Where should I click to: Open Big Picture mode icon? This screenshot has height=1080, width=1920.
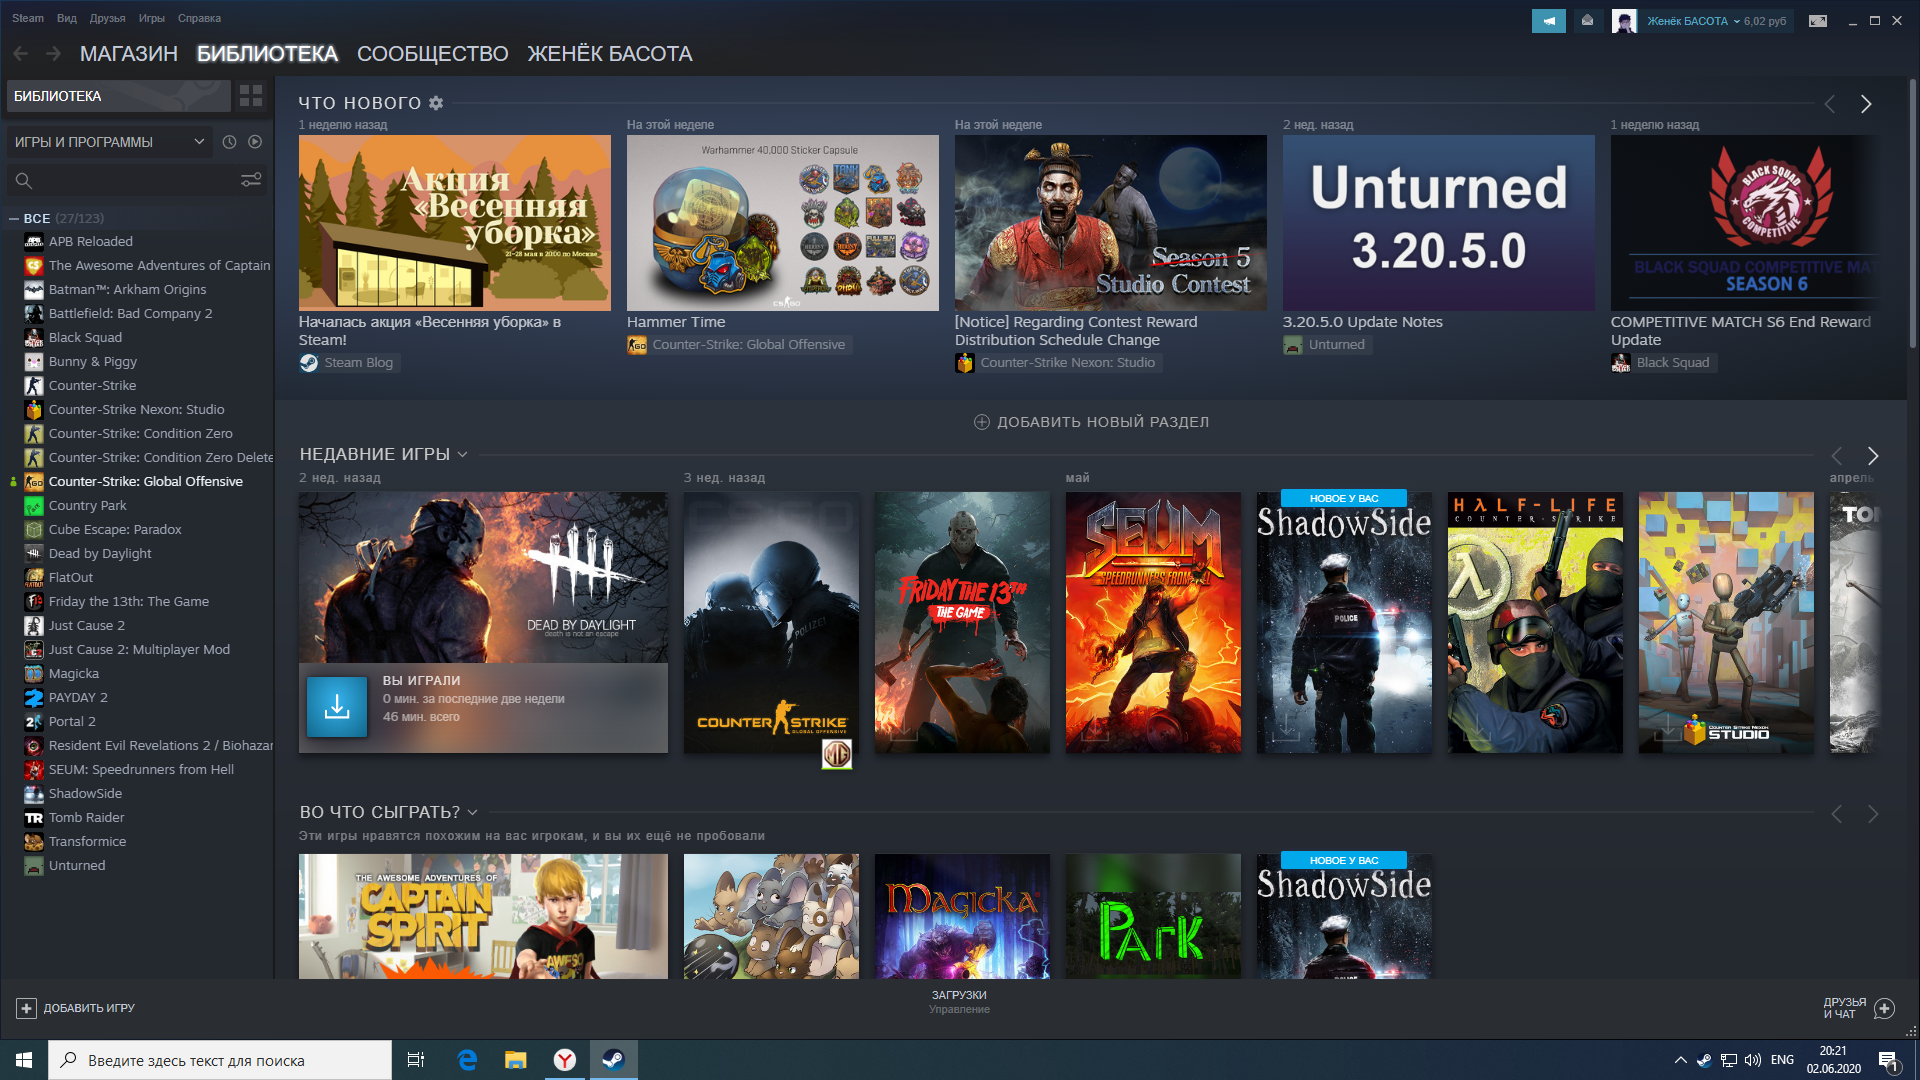1818,21
